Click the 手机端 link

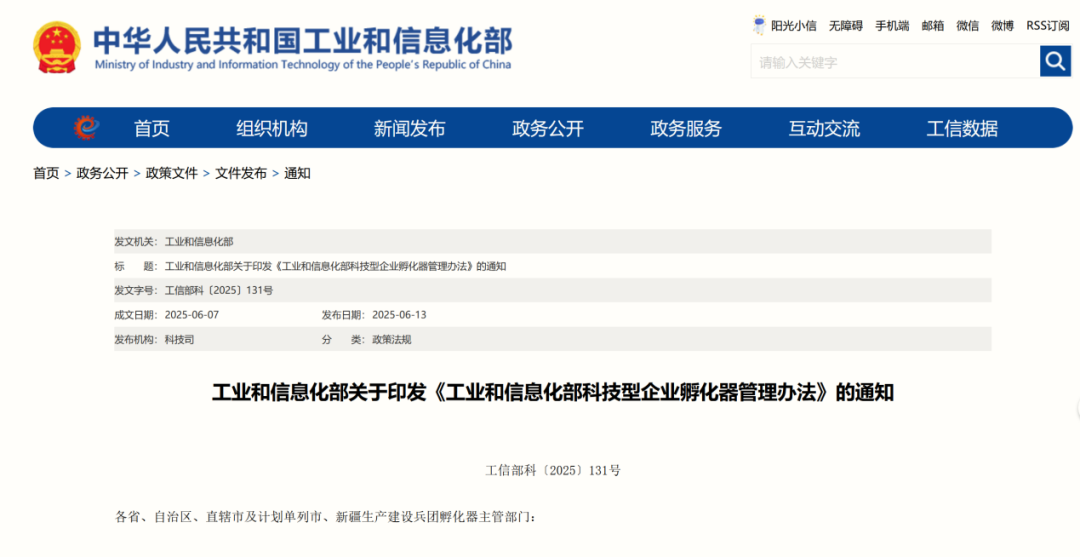coord(892,26)
